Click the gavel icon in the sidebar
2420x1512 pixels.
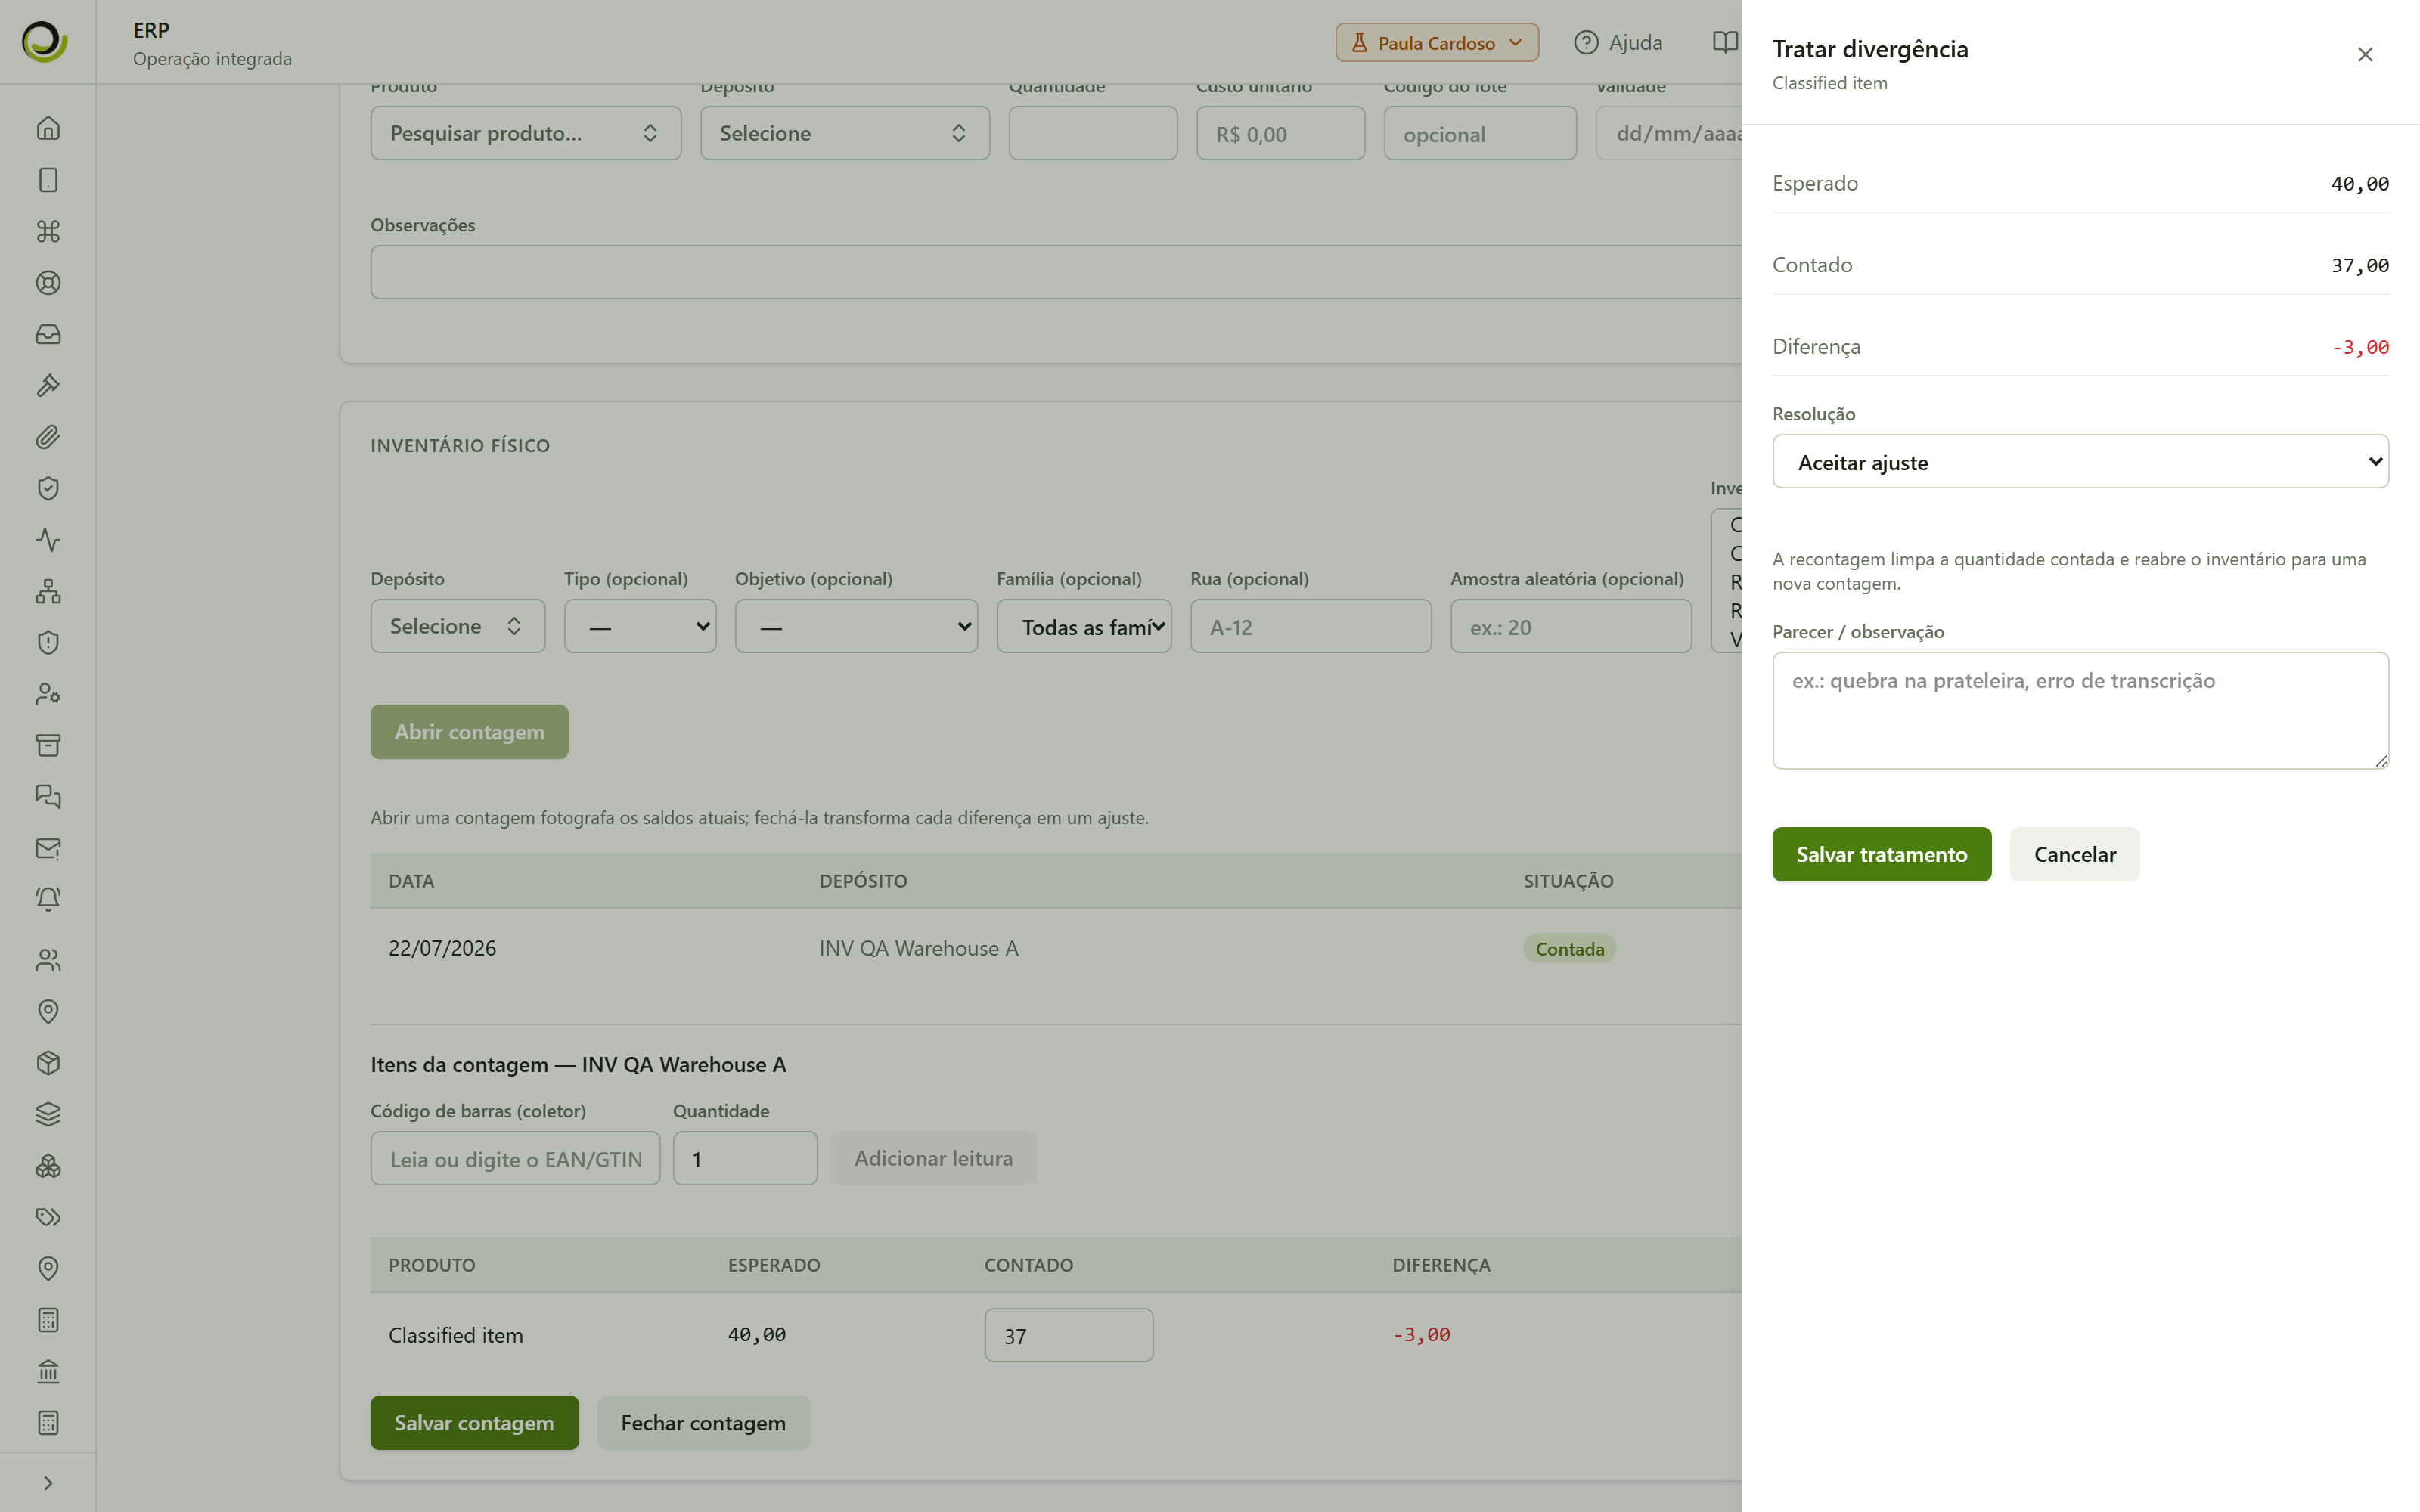point(48,385)
